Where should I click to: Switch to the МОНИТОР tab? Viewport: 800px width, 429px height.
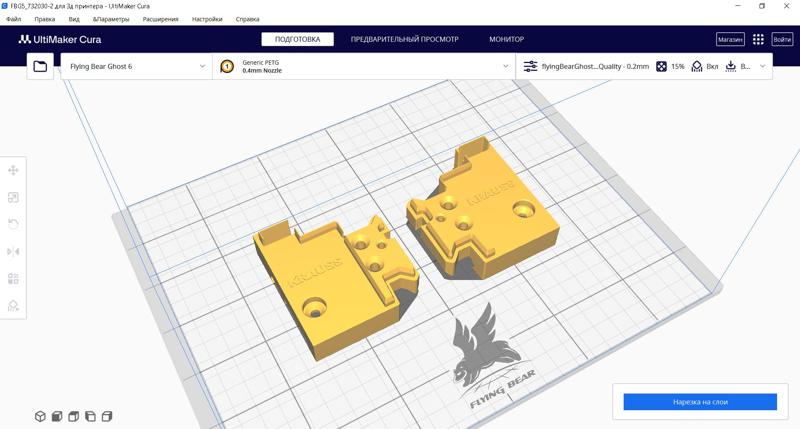pyautogui.click(x=507, y=39)
